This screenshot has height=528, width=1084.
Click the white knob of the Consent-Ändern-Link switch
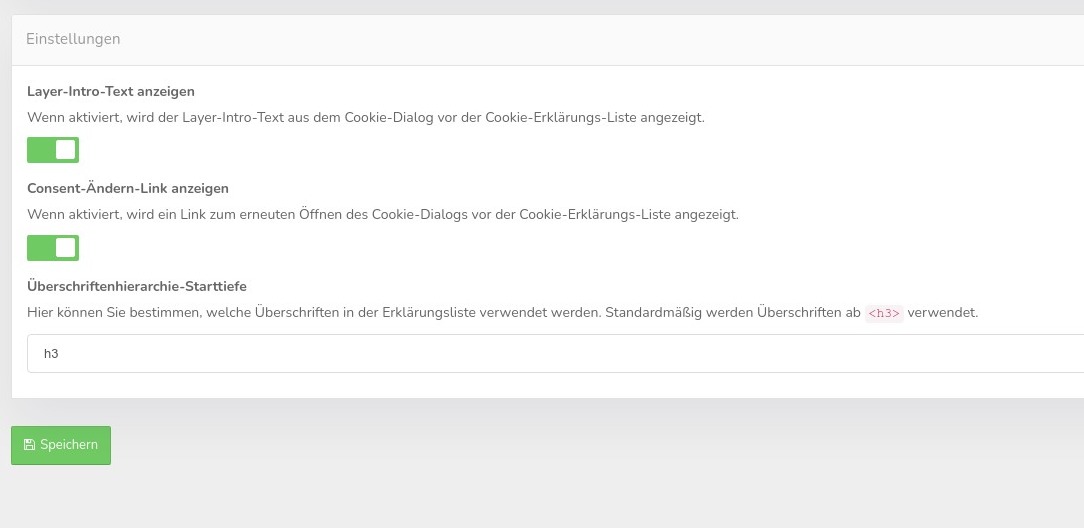[66, 248]
